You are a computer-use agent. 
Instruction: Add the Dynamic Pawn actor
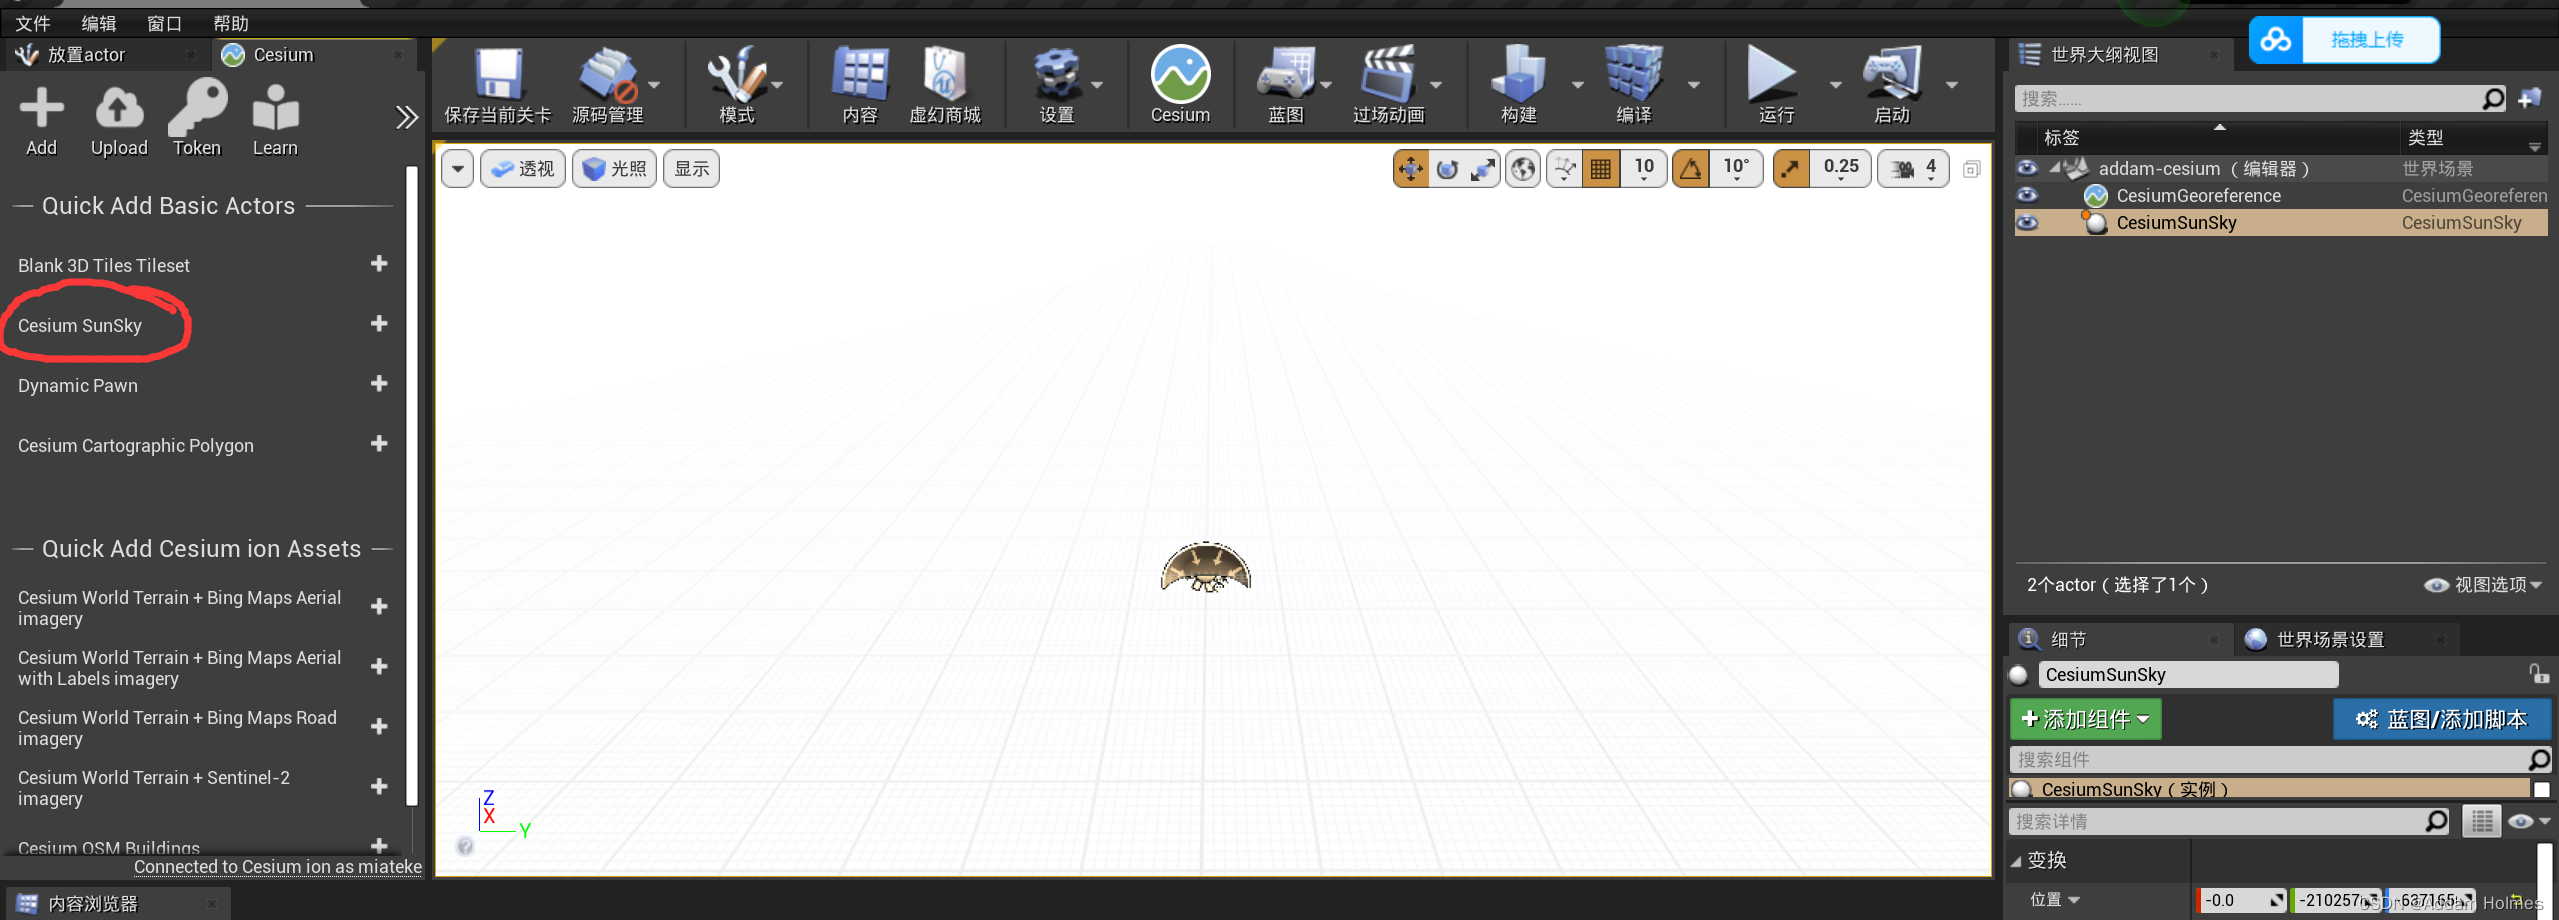point(379,384)
